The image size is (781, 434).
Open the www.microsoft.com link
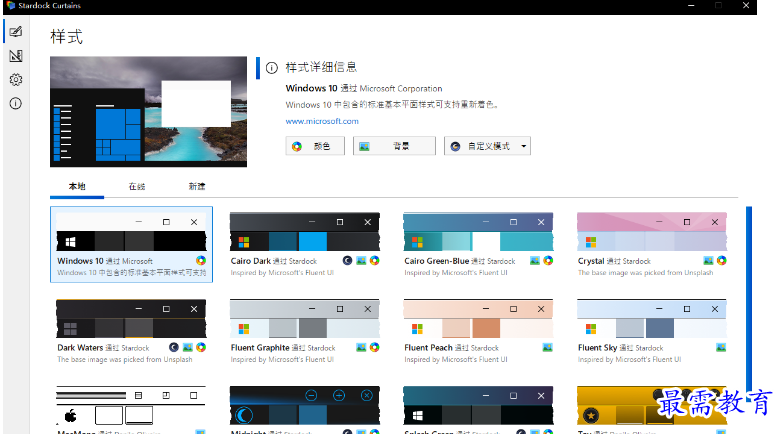click(322, 121)
